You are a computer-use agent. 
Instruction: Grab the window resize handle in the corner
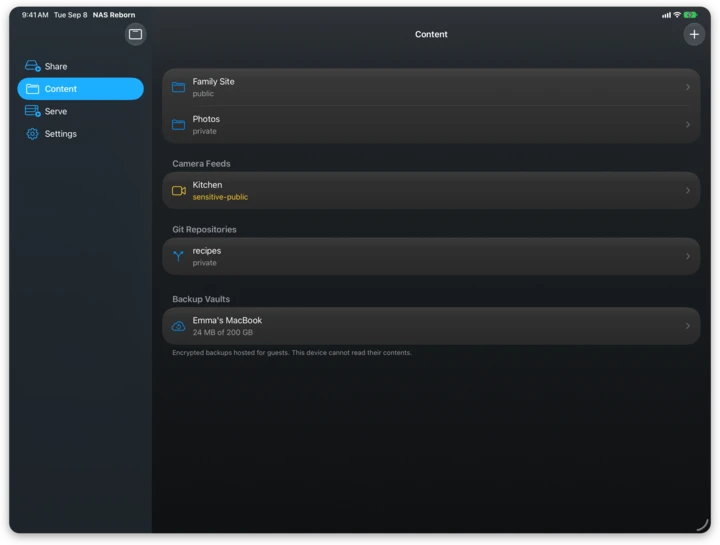pyautogui.click(x=703, y=524)
